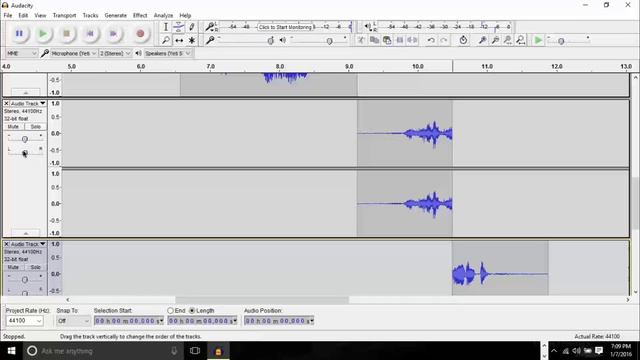Open the Microphone input device dropdown
640x360 pixels.
[x=74, y=53]
